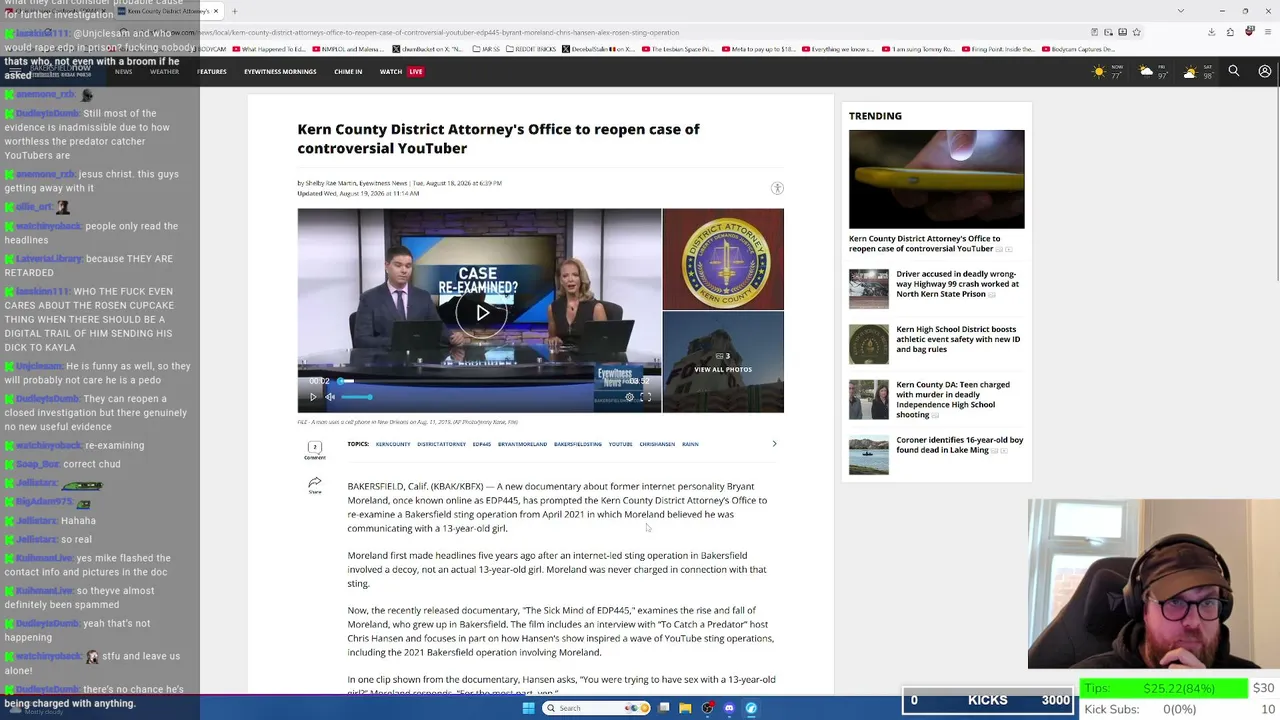Screen dimensions: 1280x720
Task: Open the DISTRICTATTORNEY topic tag
Action: [x=441, y=444]
